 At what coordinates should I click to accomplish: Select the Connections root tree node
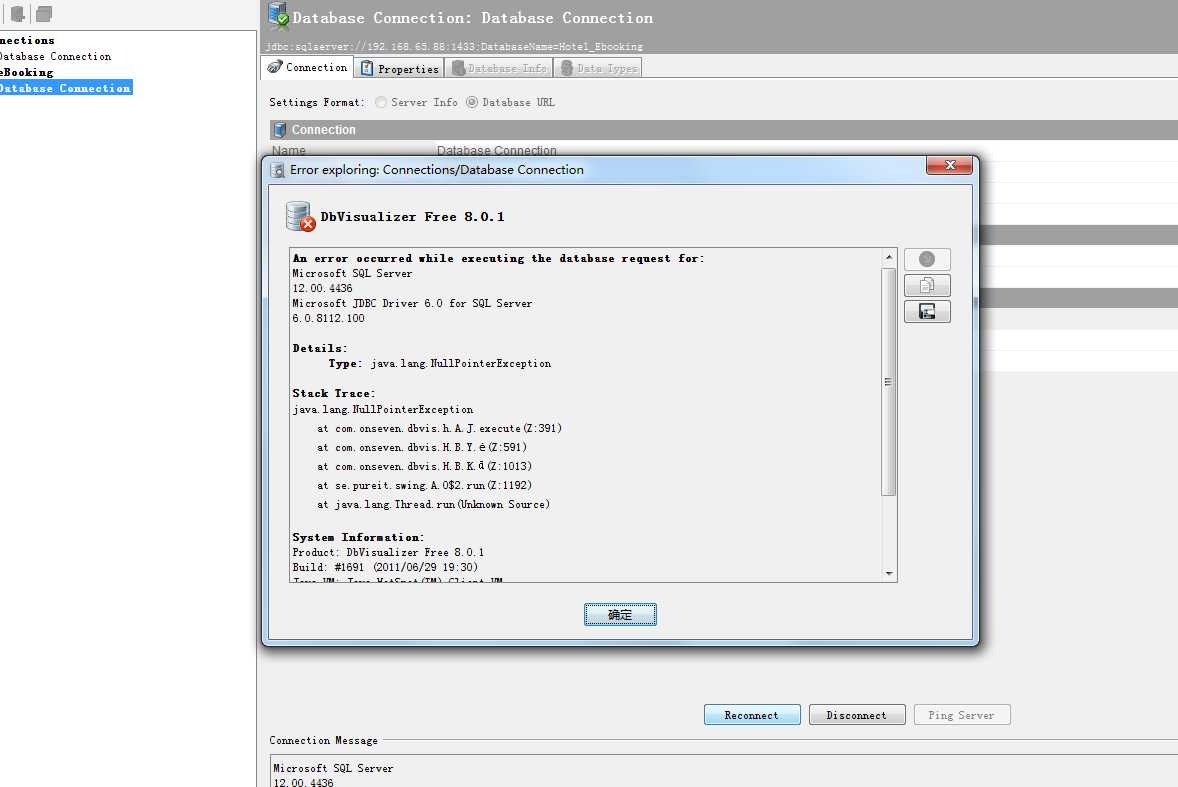(27, 41)
